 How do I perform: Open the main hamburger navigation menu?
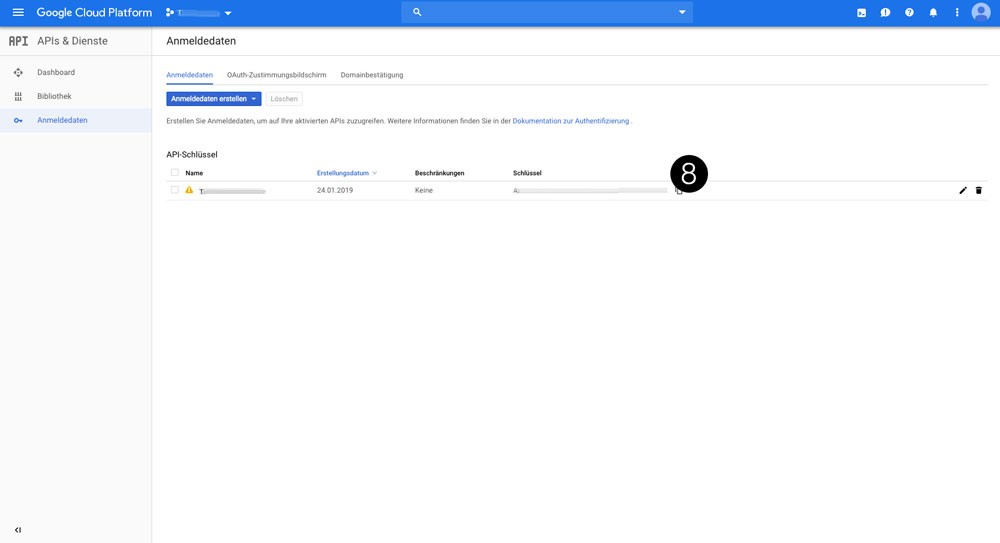18,13
